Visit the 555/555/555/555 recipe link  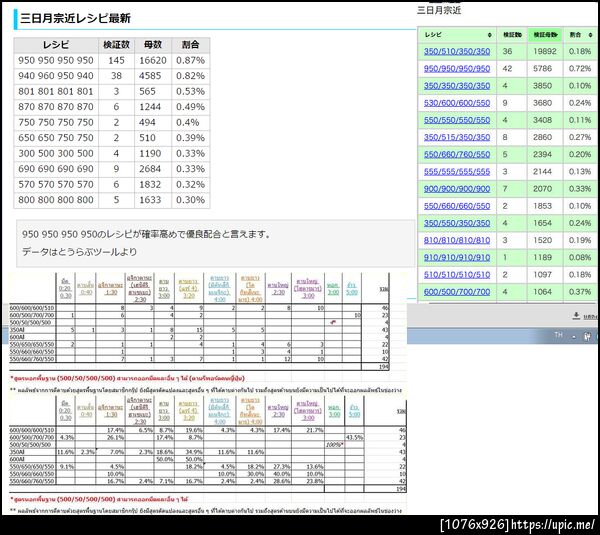pos(457,172)
